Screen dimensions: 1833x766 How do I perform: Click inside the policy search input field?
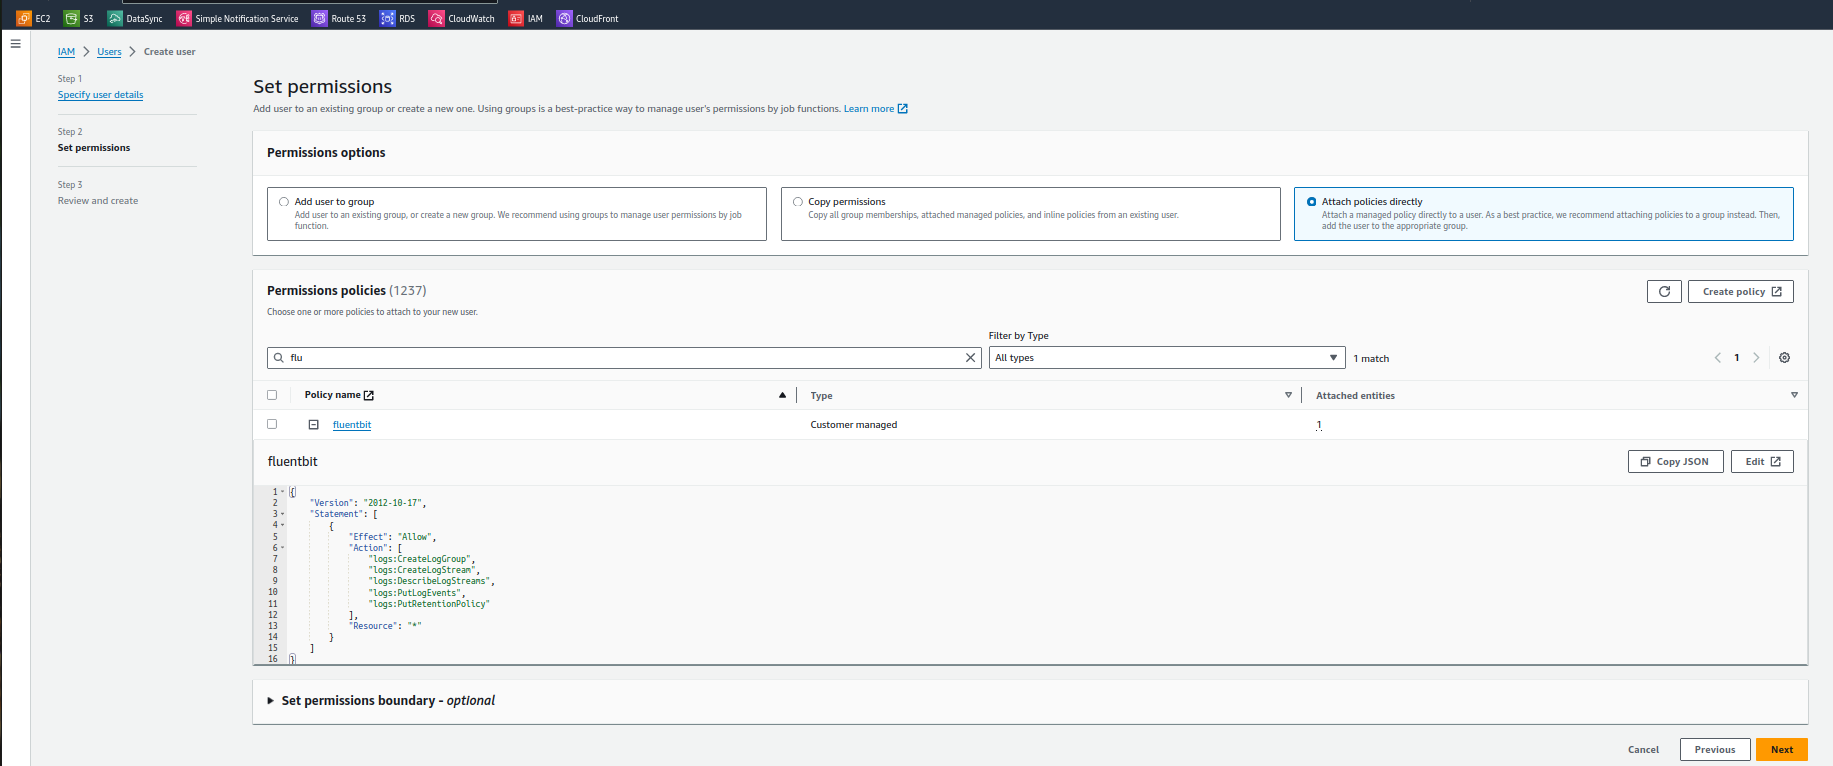[x=624, y=357]
